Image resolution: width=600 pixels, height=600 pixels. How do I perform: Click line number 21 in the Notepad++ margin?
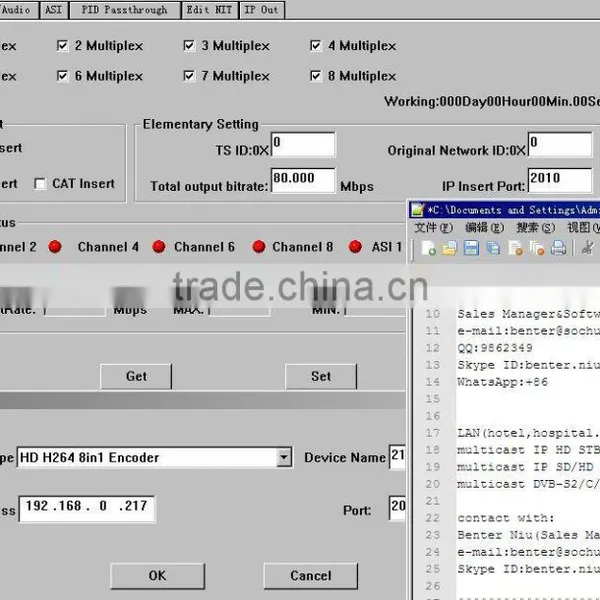pos(433,501)
